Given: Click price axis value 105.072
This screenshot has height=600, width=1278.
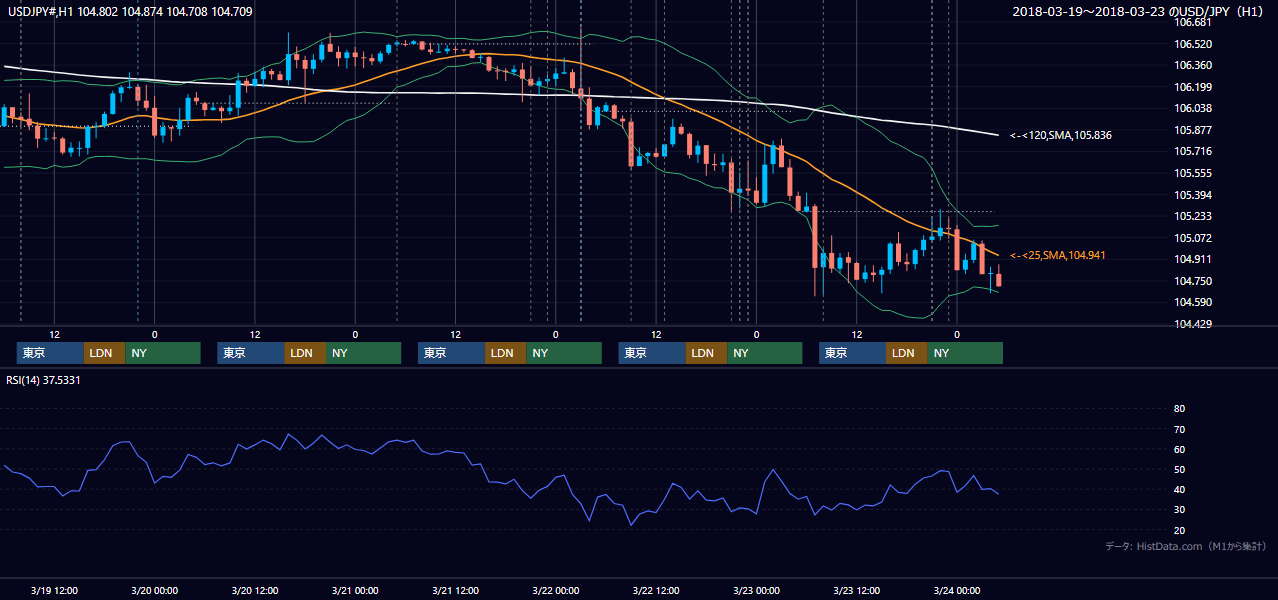Looking at the screenshot, I should (1193, 238).
